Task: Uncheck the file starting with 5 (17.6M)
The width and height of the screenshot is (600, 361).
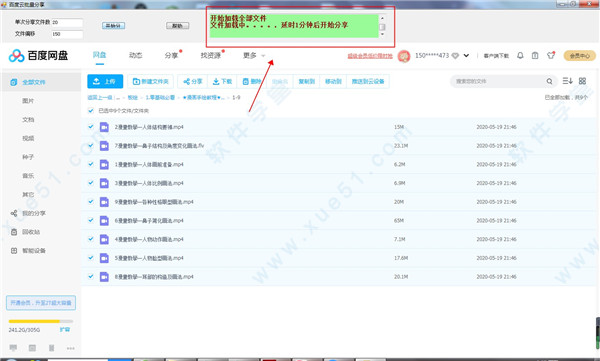Action: pyautogui.click(x=91, y=257)
